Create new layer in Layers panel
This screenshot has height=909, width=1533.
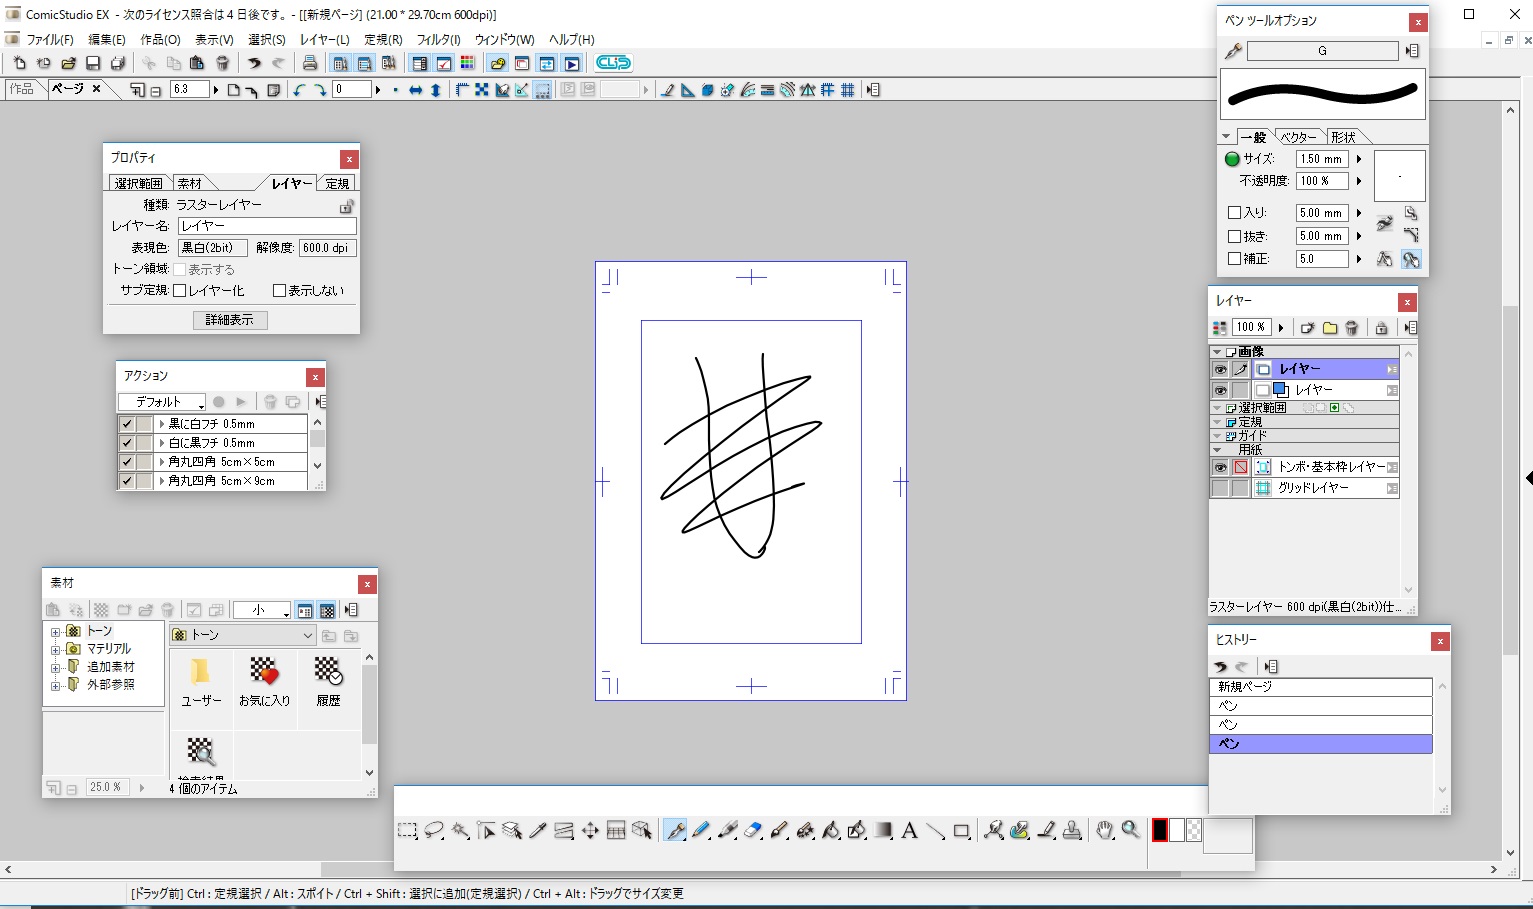1307,328
